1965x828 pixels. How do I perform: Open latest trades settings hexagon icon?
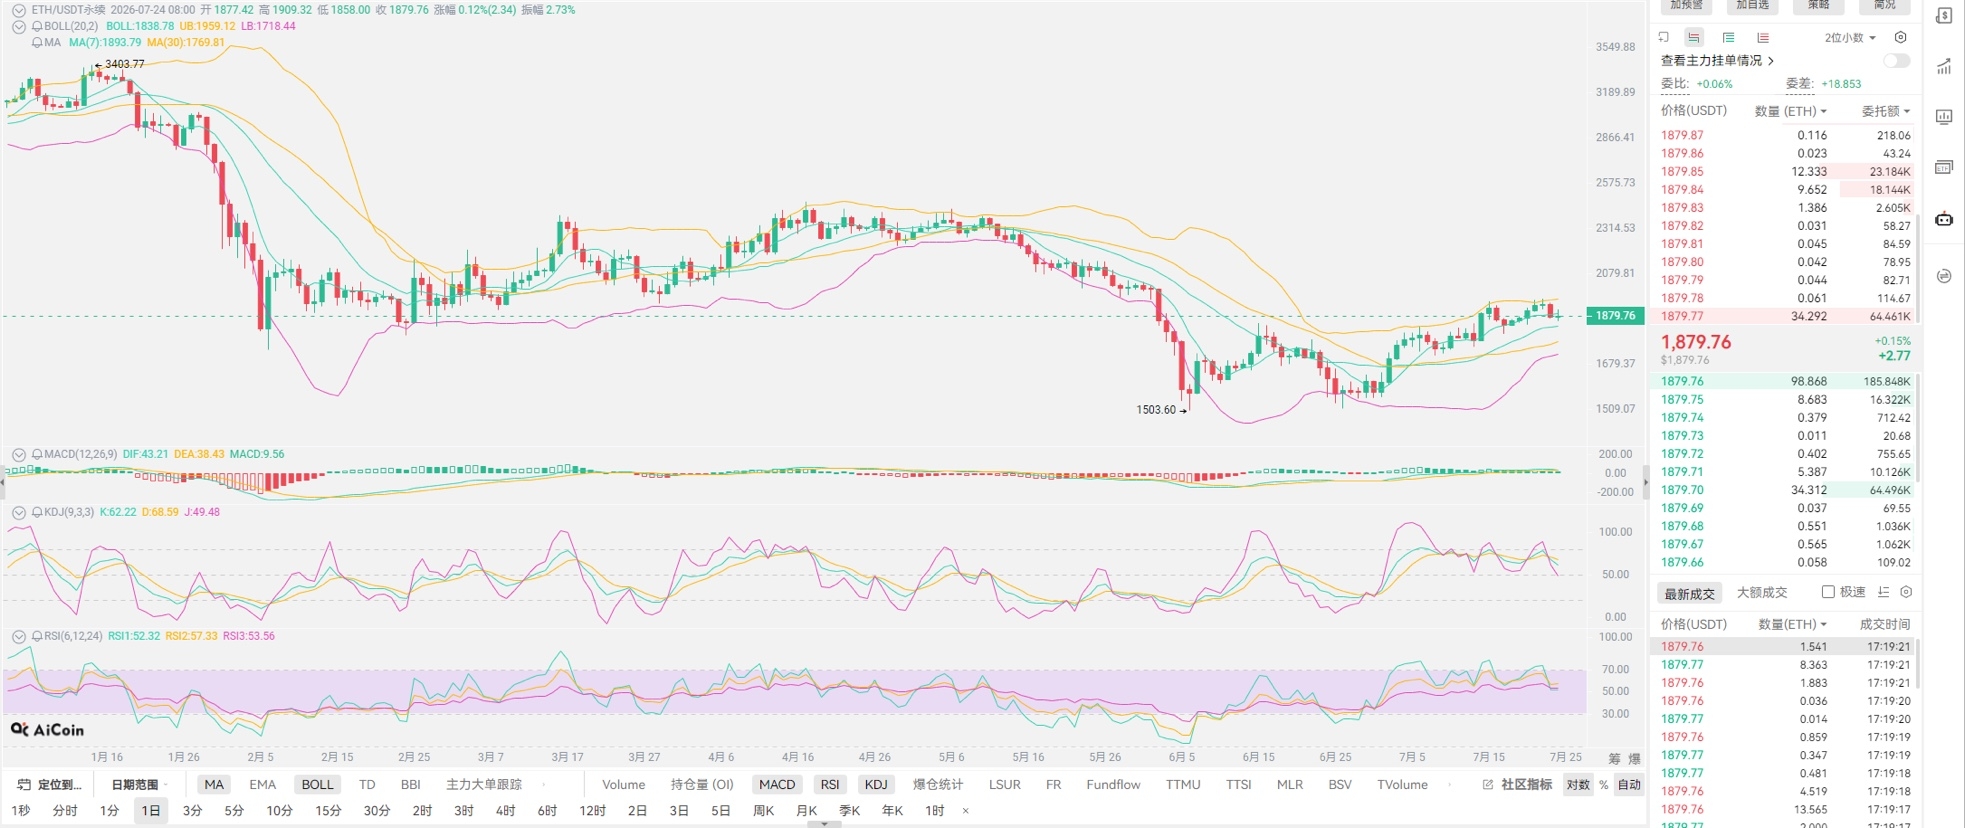1906,592
